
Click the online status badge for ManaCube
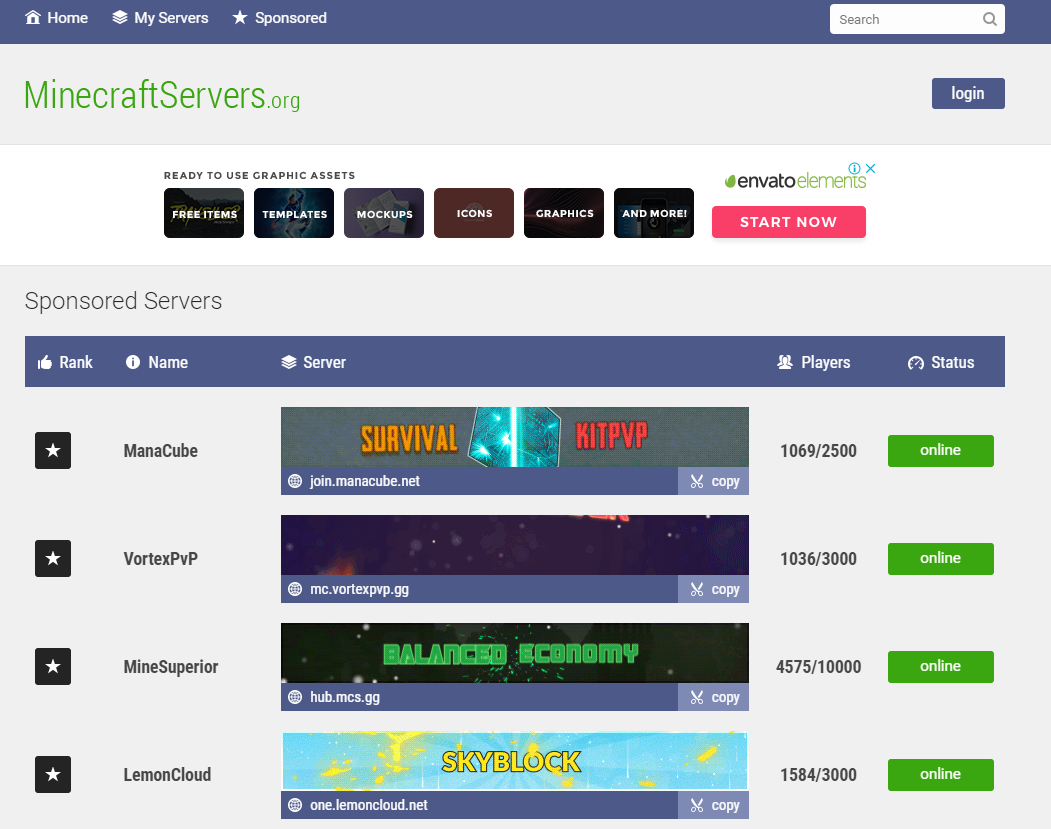(940, 450)
